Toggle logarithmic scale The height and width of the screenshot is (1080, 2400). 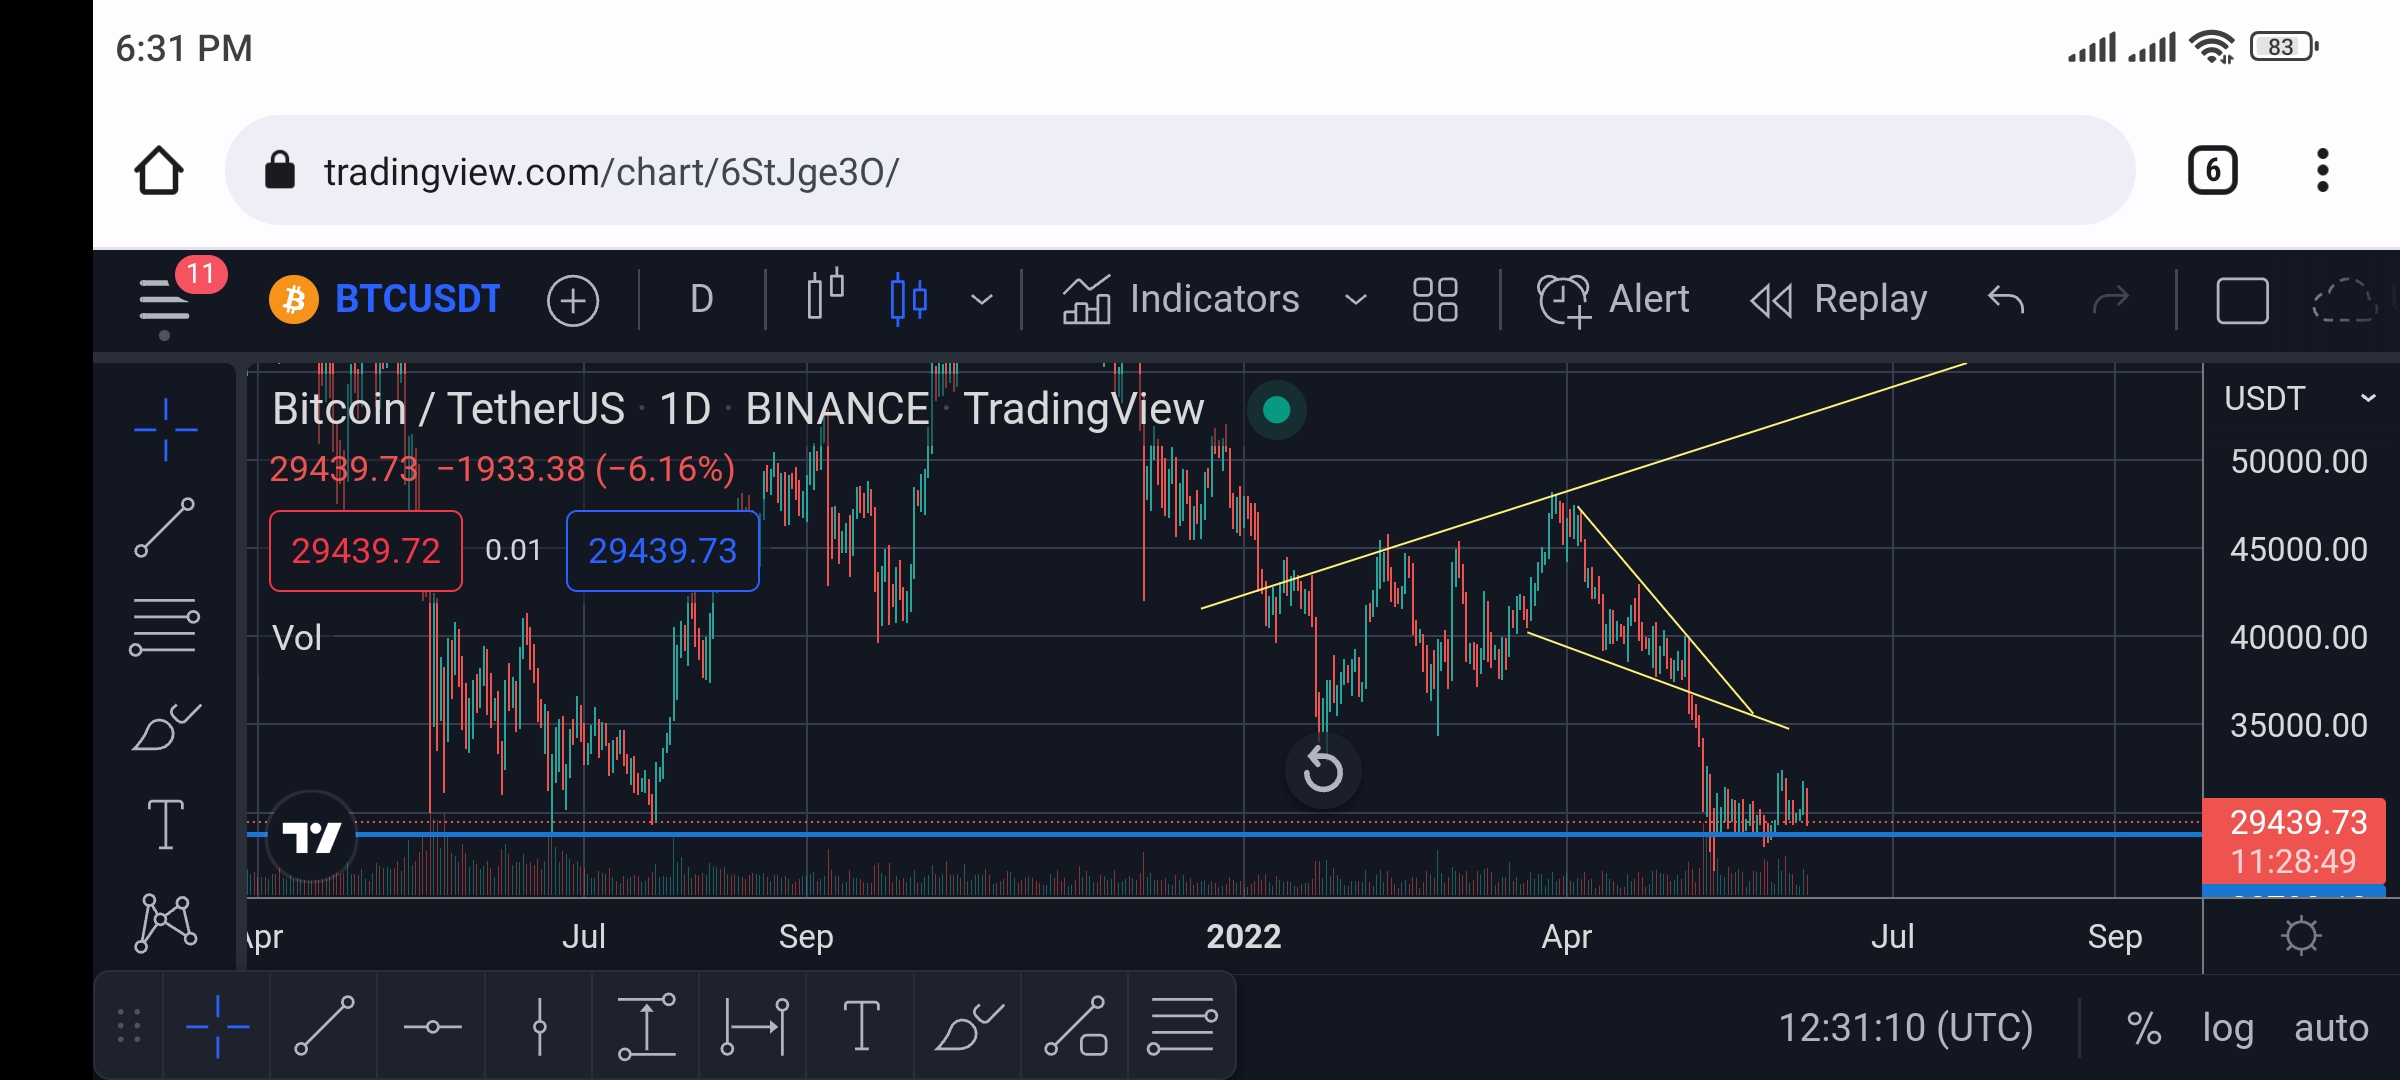pyautogui.click(x=2228, y=1028)
